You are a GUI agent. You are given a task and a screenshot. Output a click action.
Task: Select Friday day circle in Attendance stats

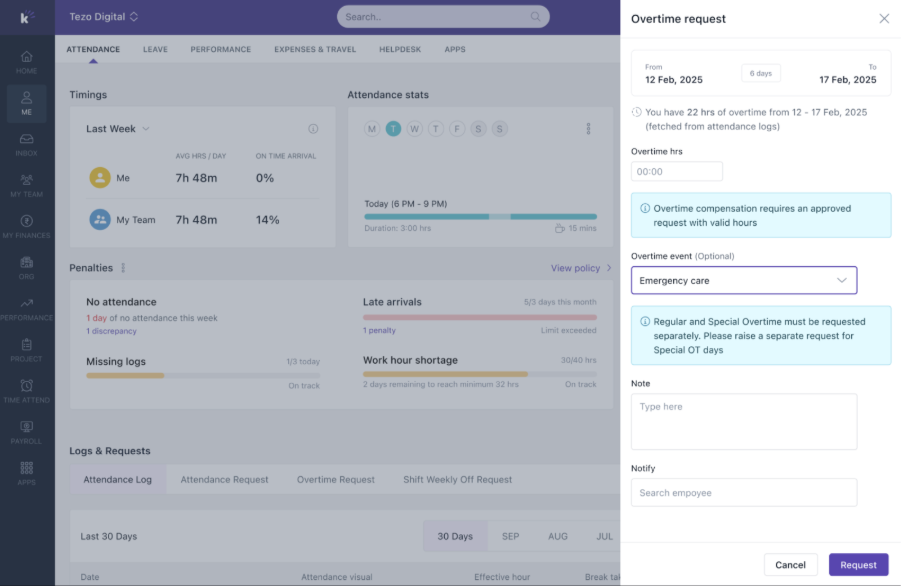click(457, 129)
